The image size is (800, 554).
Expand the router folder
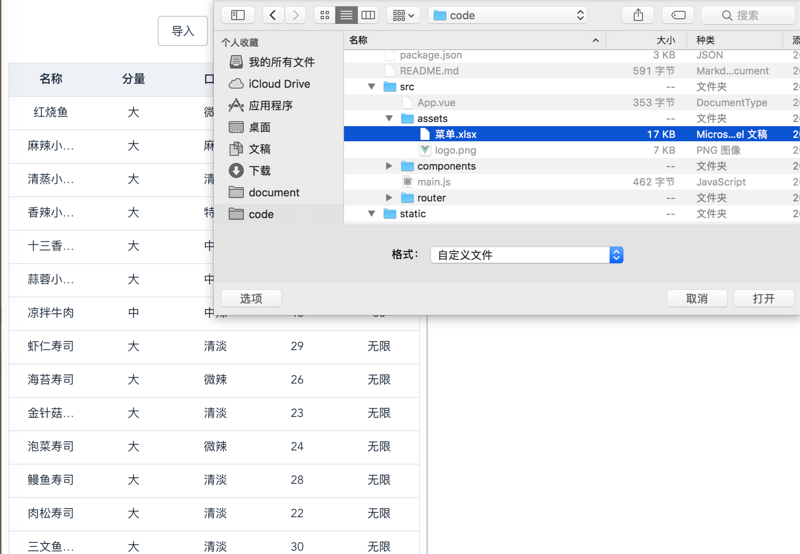389,197
